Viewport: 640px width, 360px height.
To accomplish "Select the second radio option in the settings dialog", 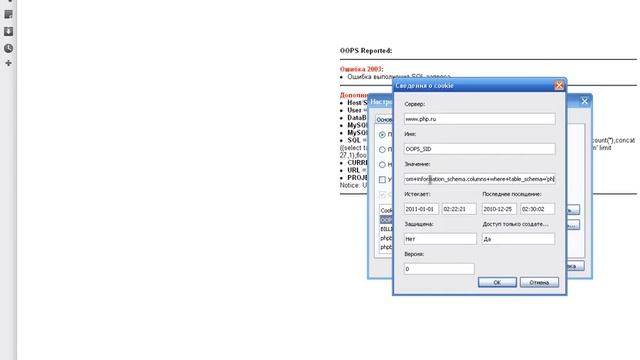I will 382,149.
